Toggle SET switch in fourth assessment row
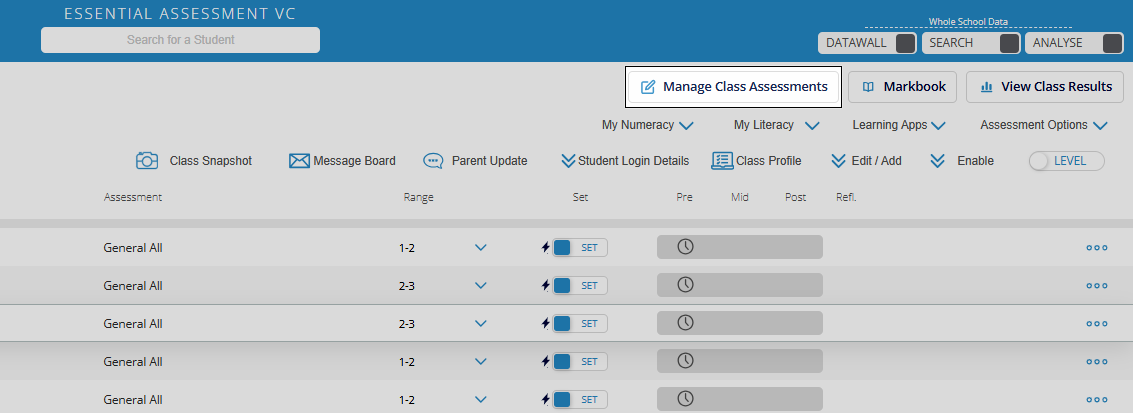The width and height of the screenshot is (1133, 413). pyautogui.click(x=580, y=361)
